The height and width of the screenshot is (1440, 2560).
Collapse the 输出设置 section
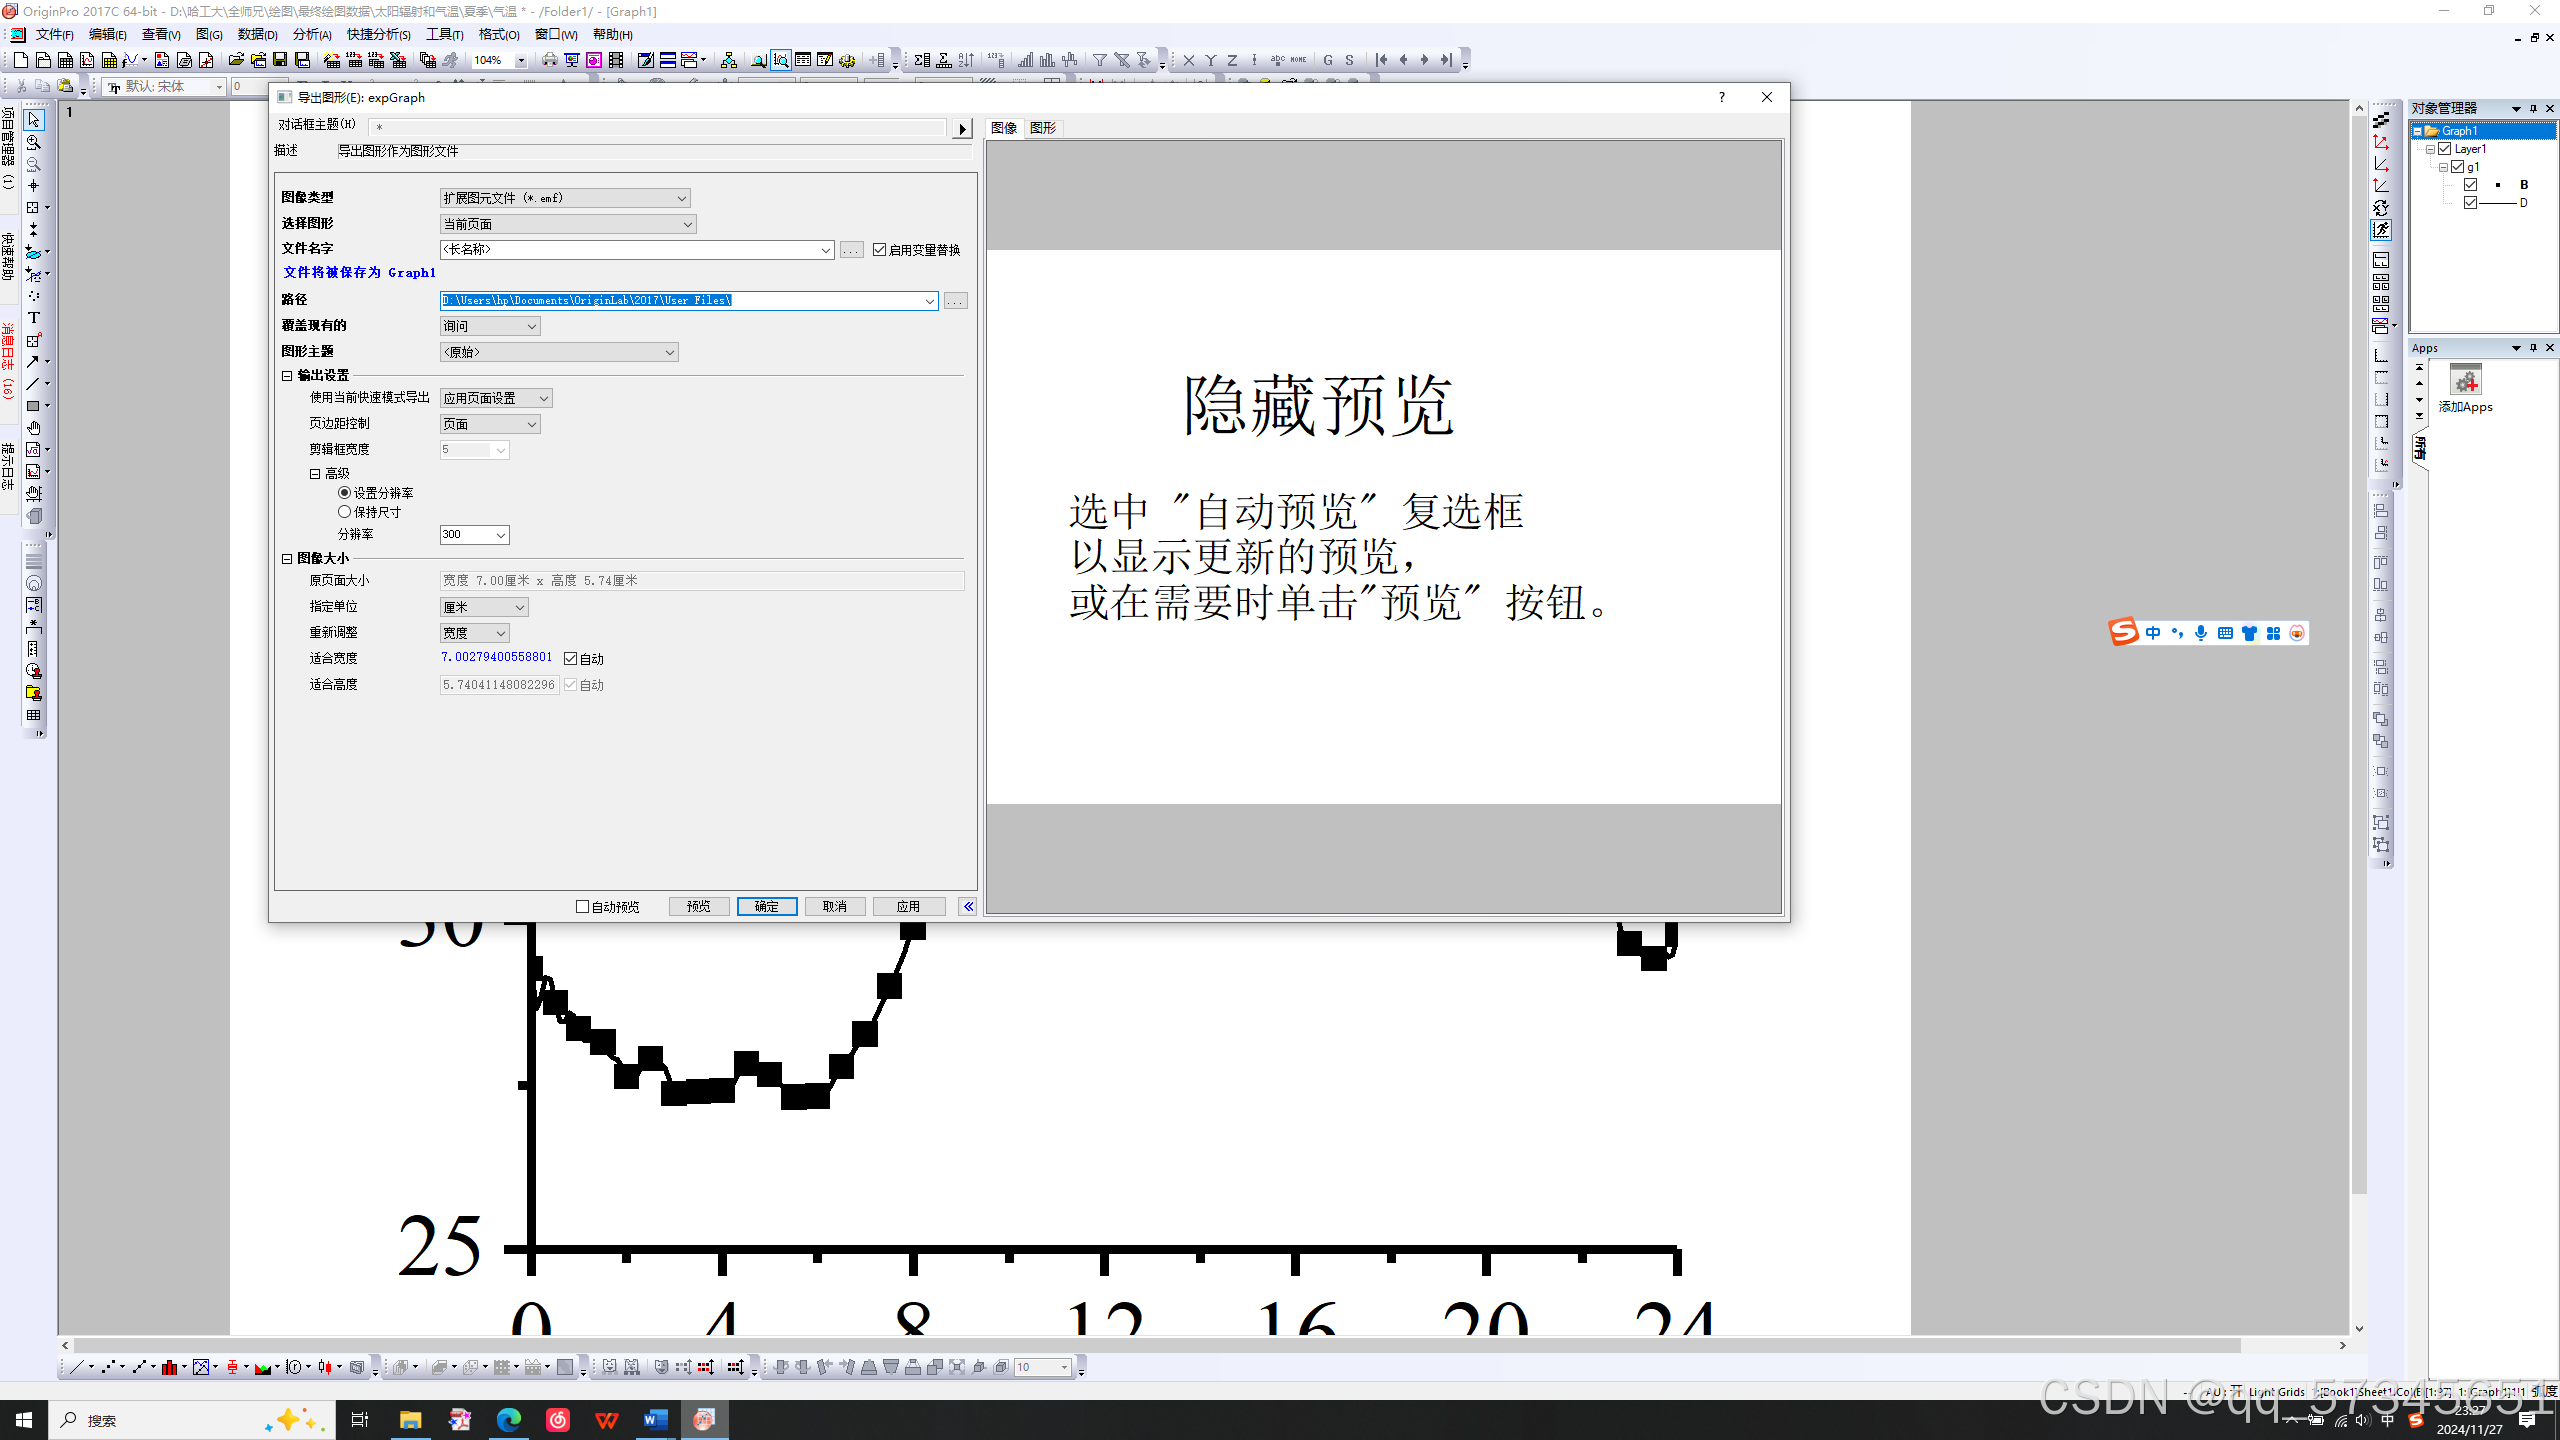click(x=287, y=376)
